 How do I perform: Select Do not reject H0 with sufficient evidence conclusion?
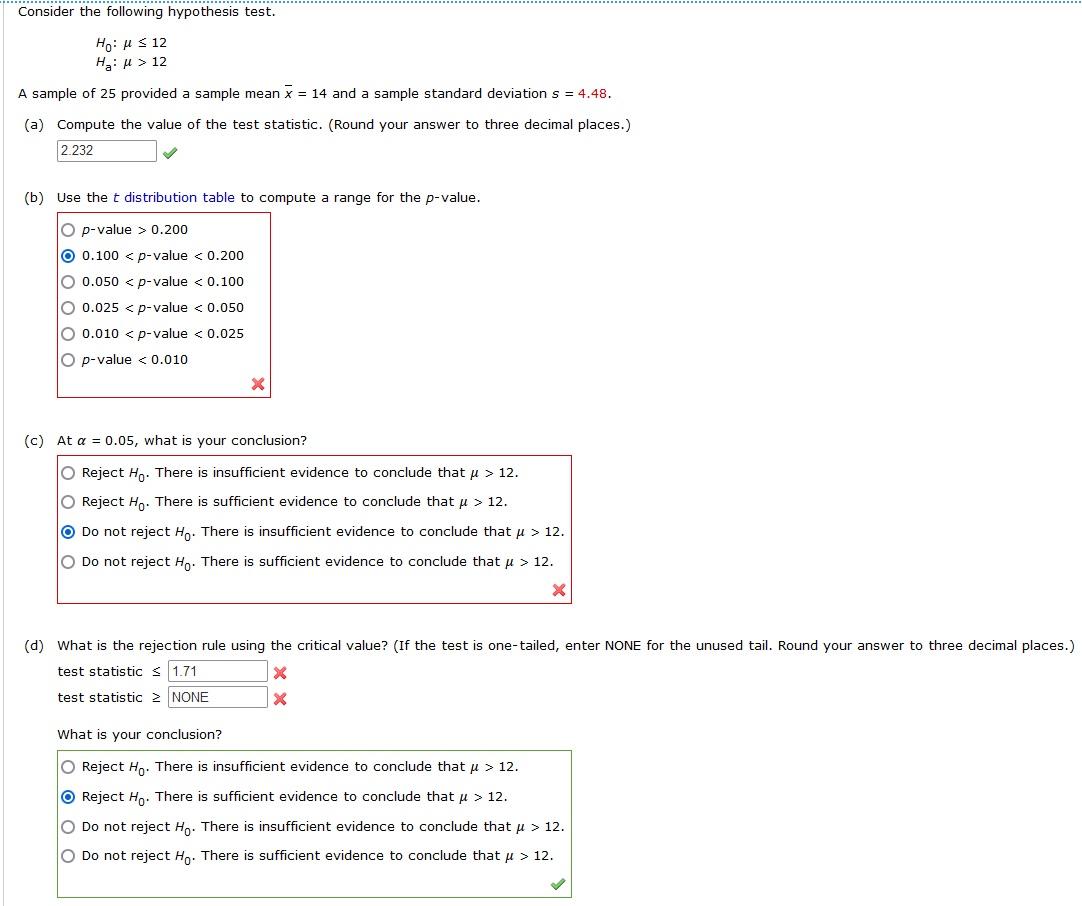[66, 561]
